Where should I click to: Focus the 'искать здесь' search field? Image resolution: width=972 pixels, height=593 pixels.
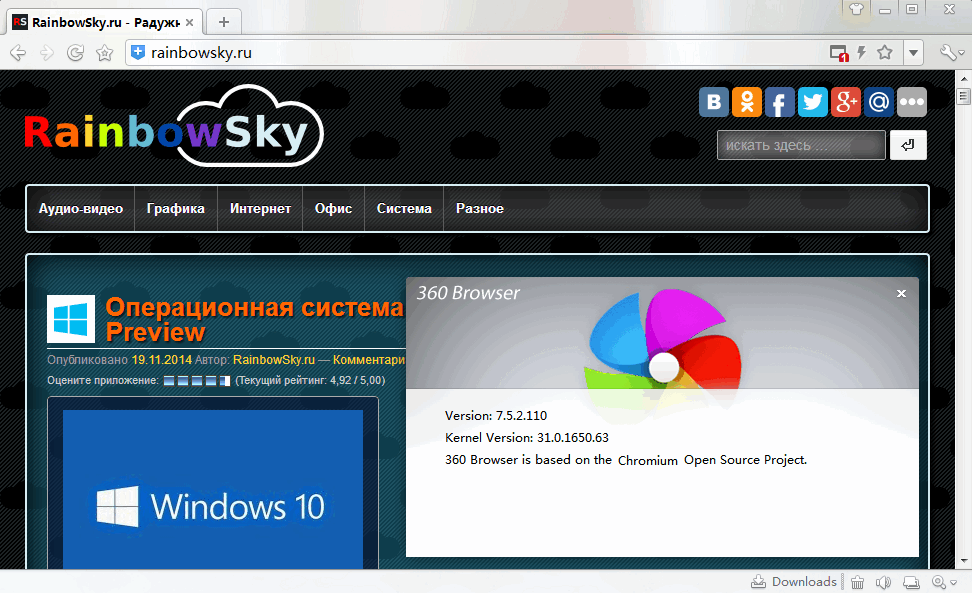(x=802, y=145)
